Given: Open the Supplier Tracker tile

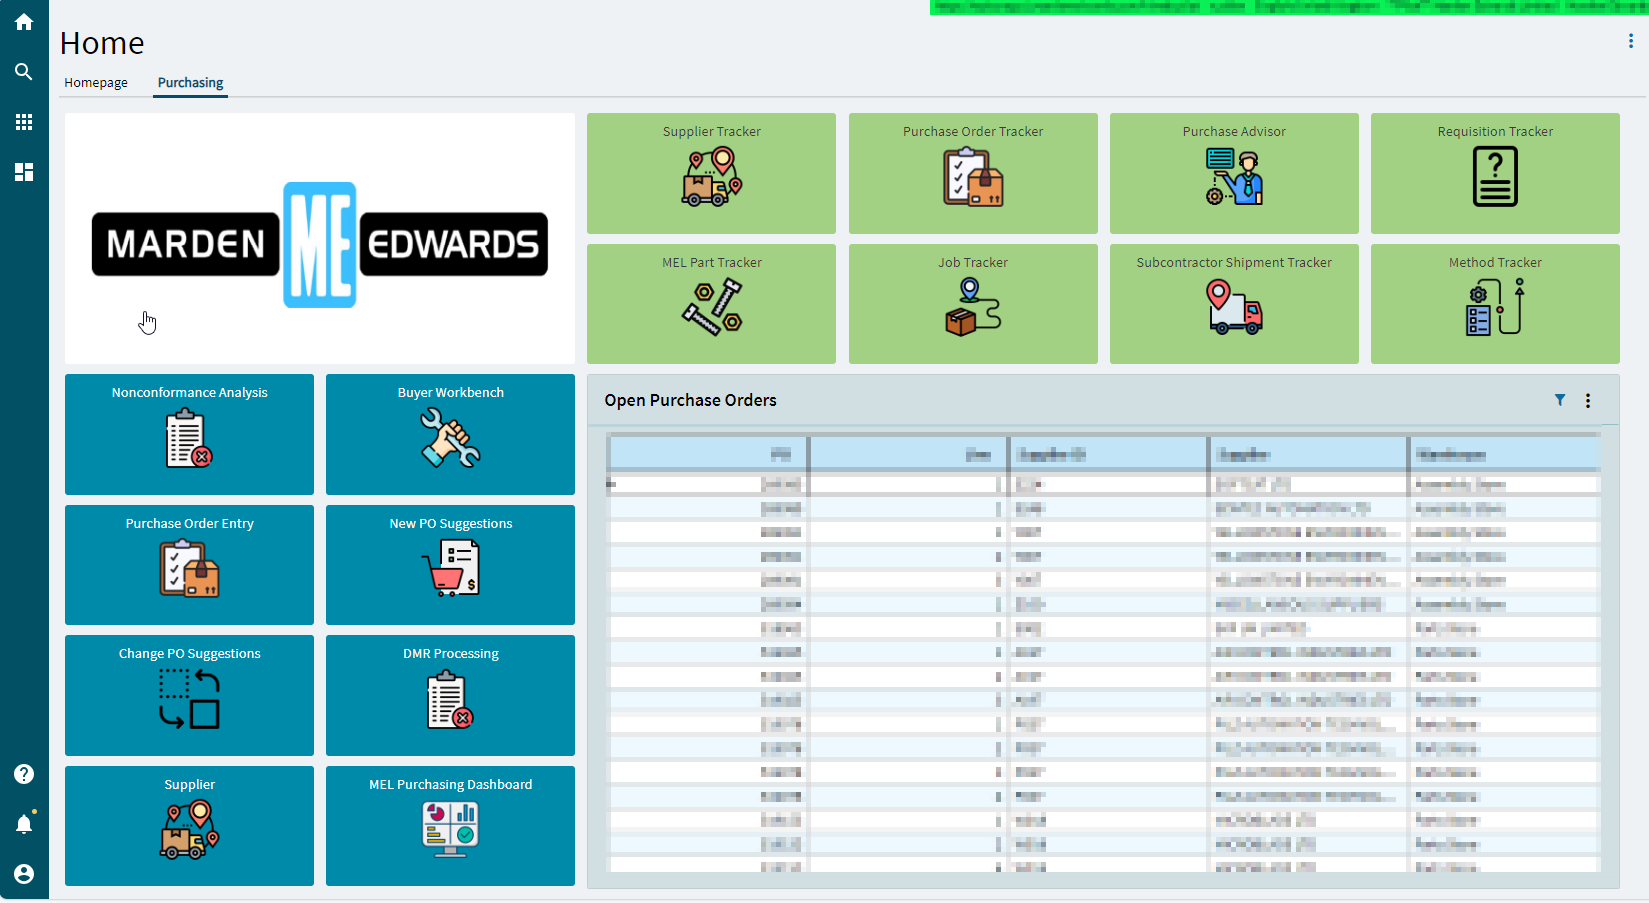Looking at the screenshot, I should (711, 173).
